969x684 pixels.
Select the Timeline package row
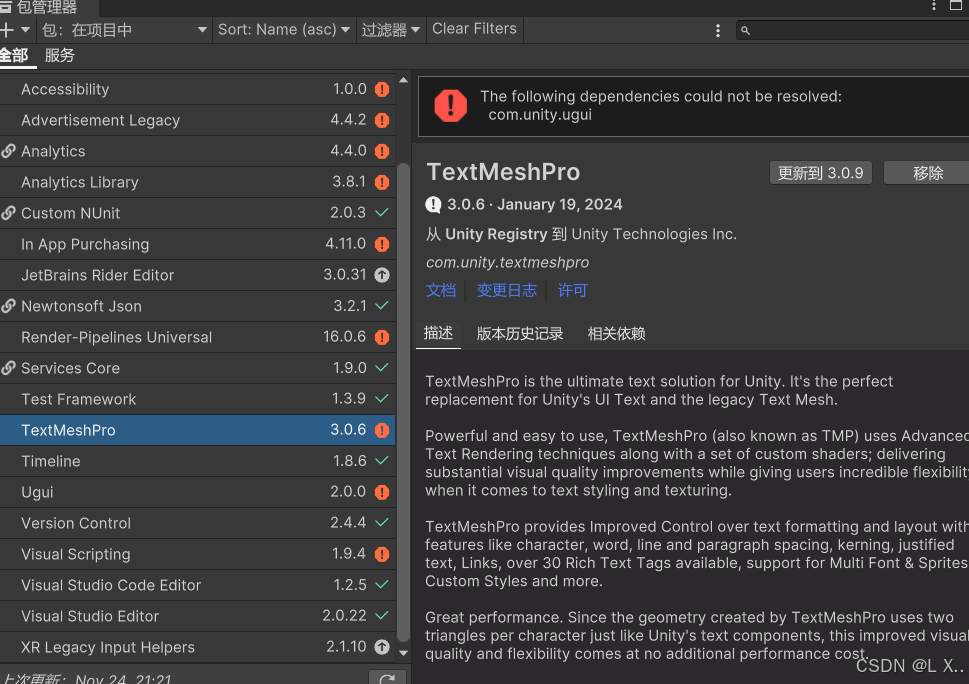(x=197, y=461)
